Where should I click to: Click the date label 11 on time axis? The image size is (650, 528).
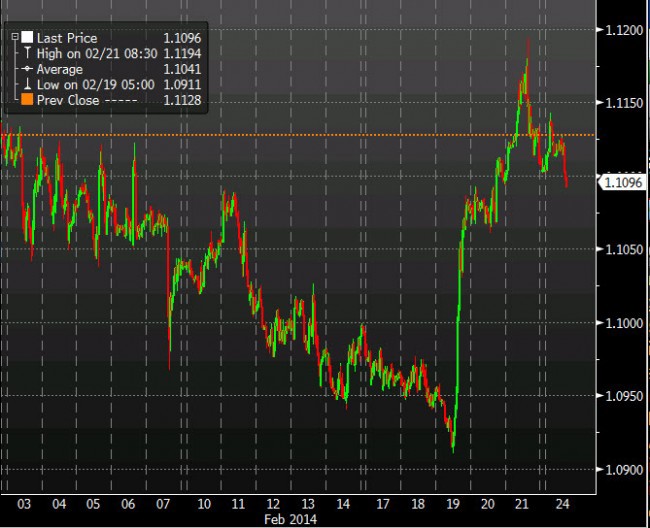tap(238, 504)
